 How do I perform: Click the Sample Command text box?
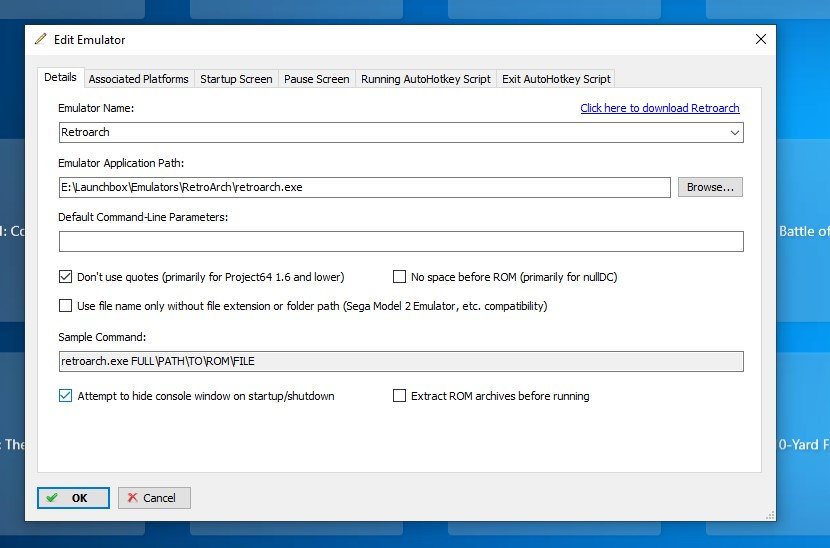coord(401,361)
